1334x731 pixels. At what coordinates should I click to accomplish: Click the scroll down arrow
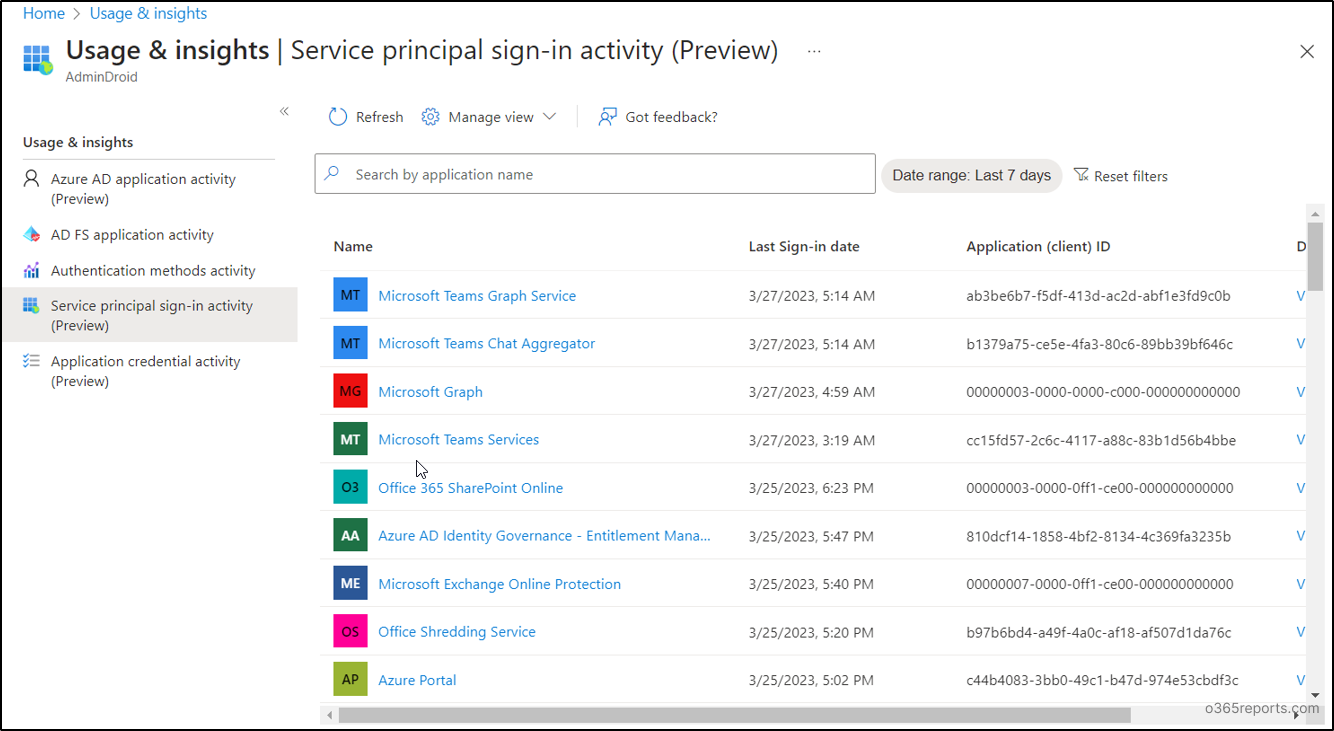coord(1315,695)
